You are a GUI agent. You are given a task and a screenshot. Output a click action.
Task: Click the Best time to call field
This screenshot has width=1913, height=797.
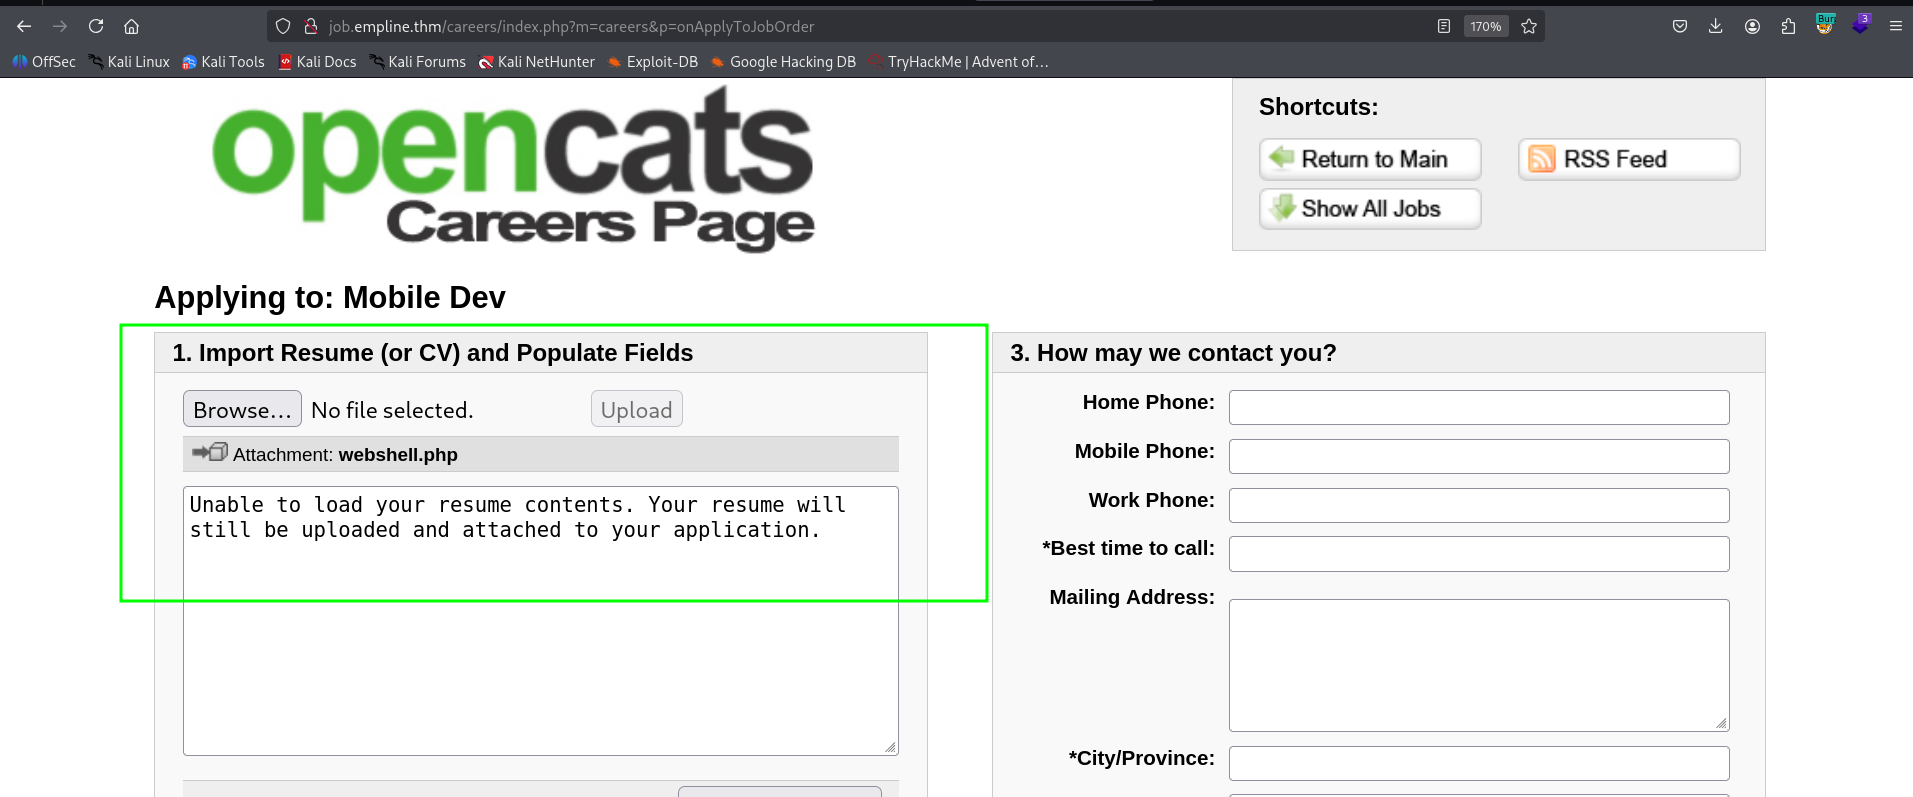click(x=1478, y=554)
